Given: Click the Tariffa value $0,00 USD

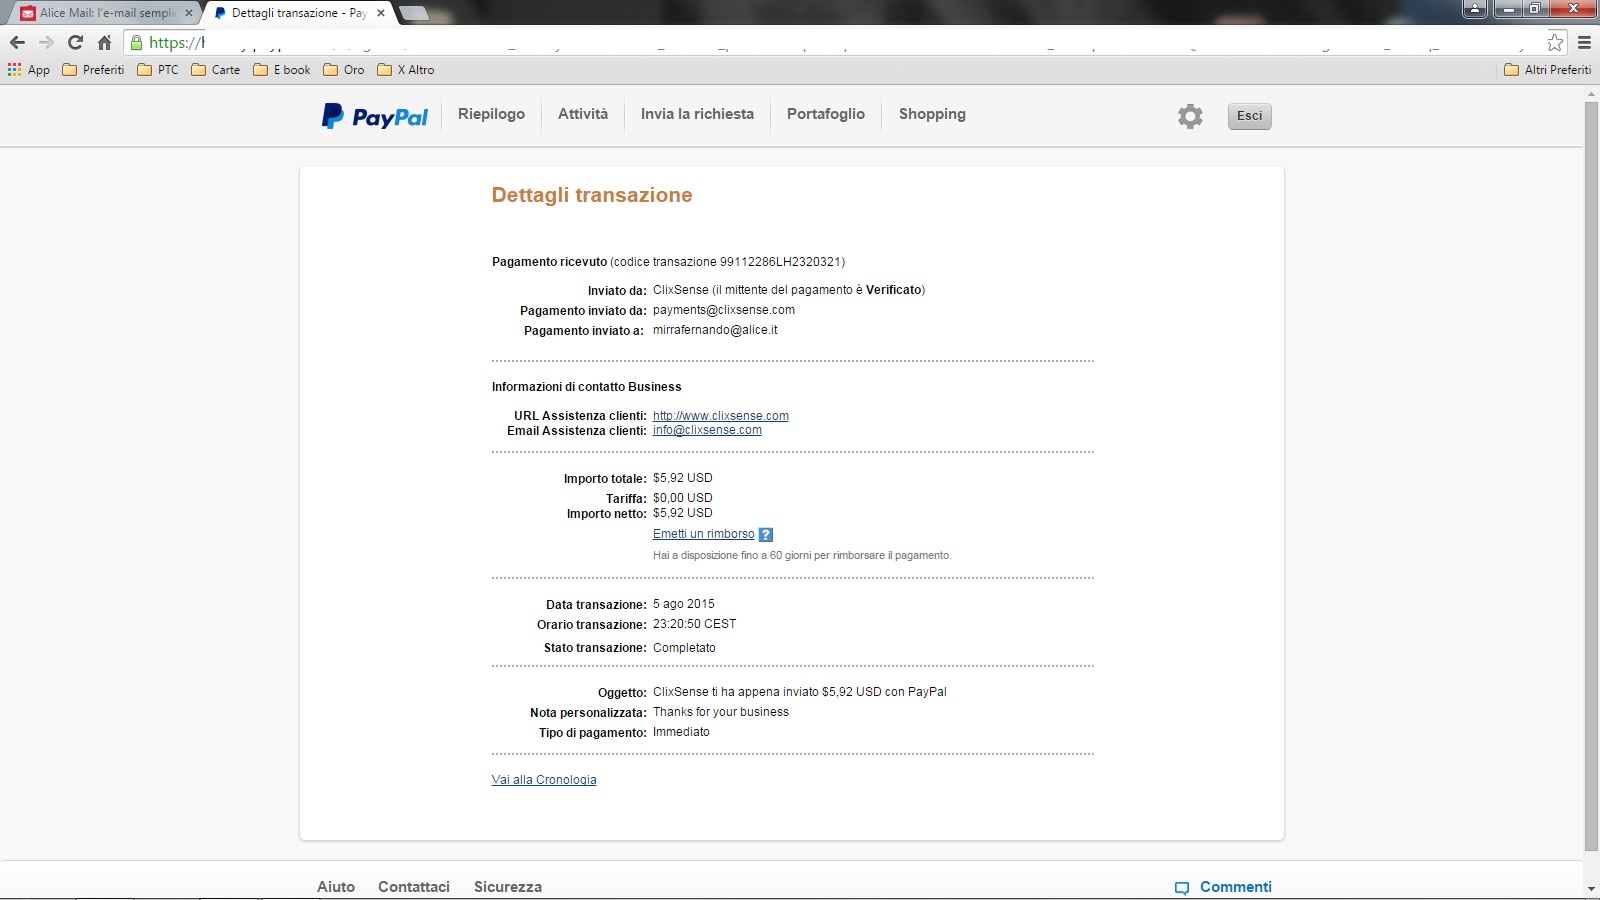Looking at the screenshot, I should pyautogui.click(x=683, y=498).
